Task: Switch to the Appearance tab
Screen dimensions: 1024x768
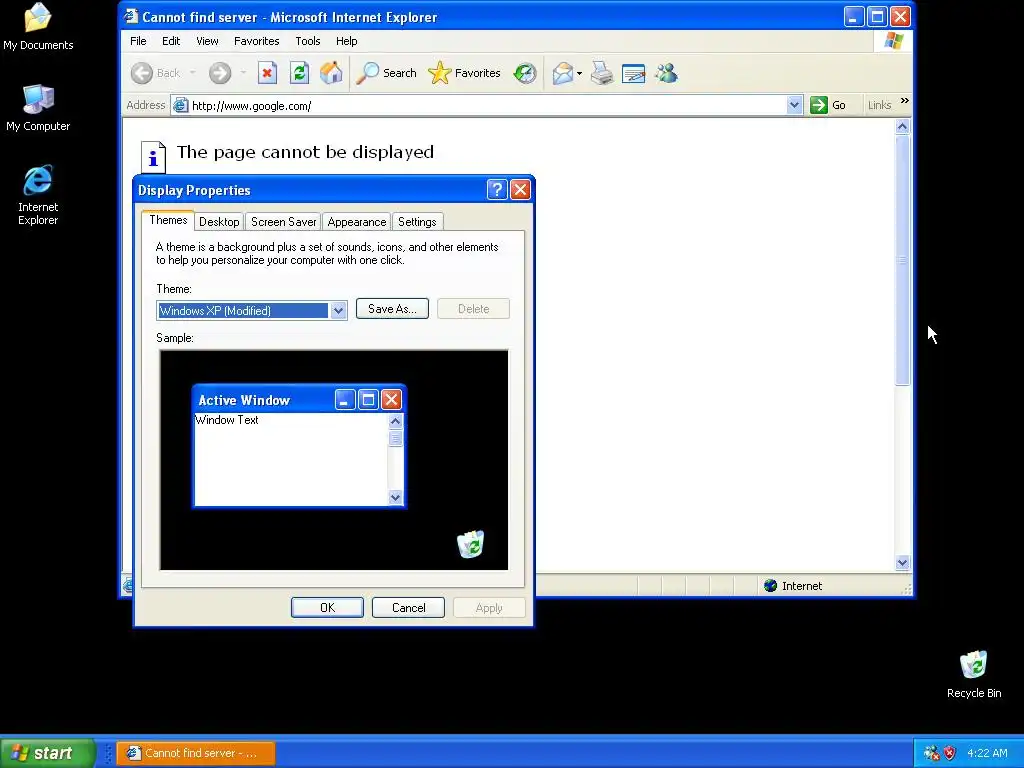Action: (x=357, y=222)
